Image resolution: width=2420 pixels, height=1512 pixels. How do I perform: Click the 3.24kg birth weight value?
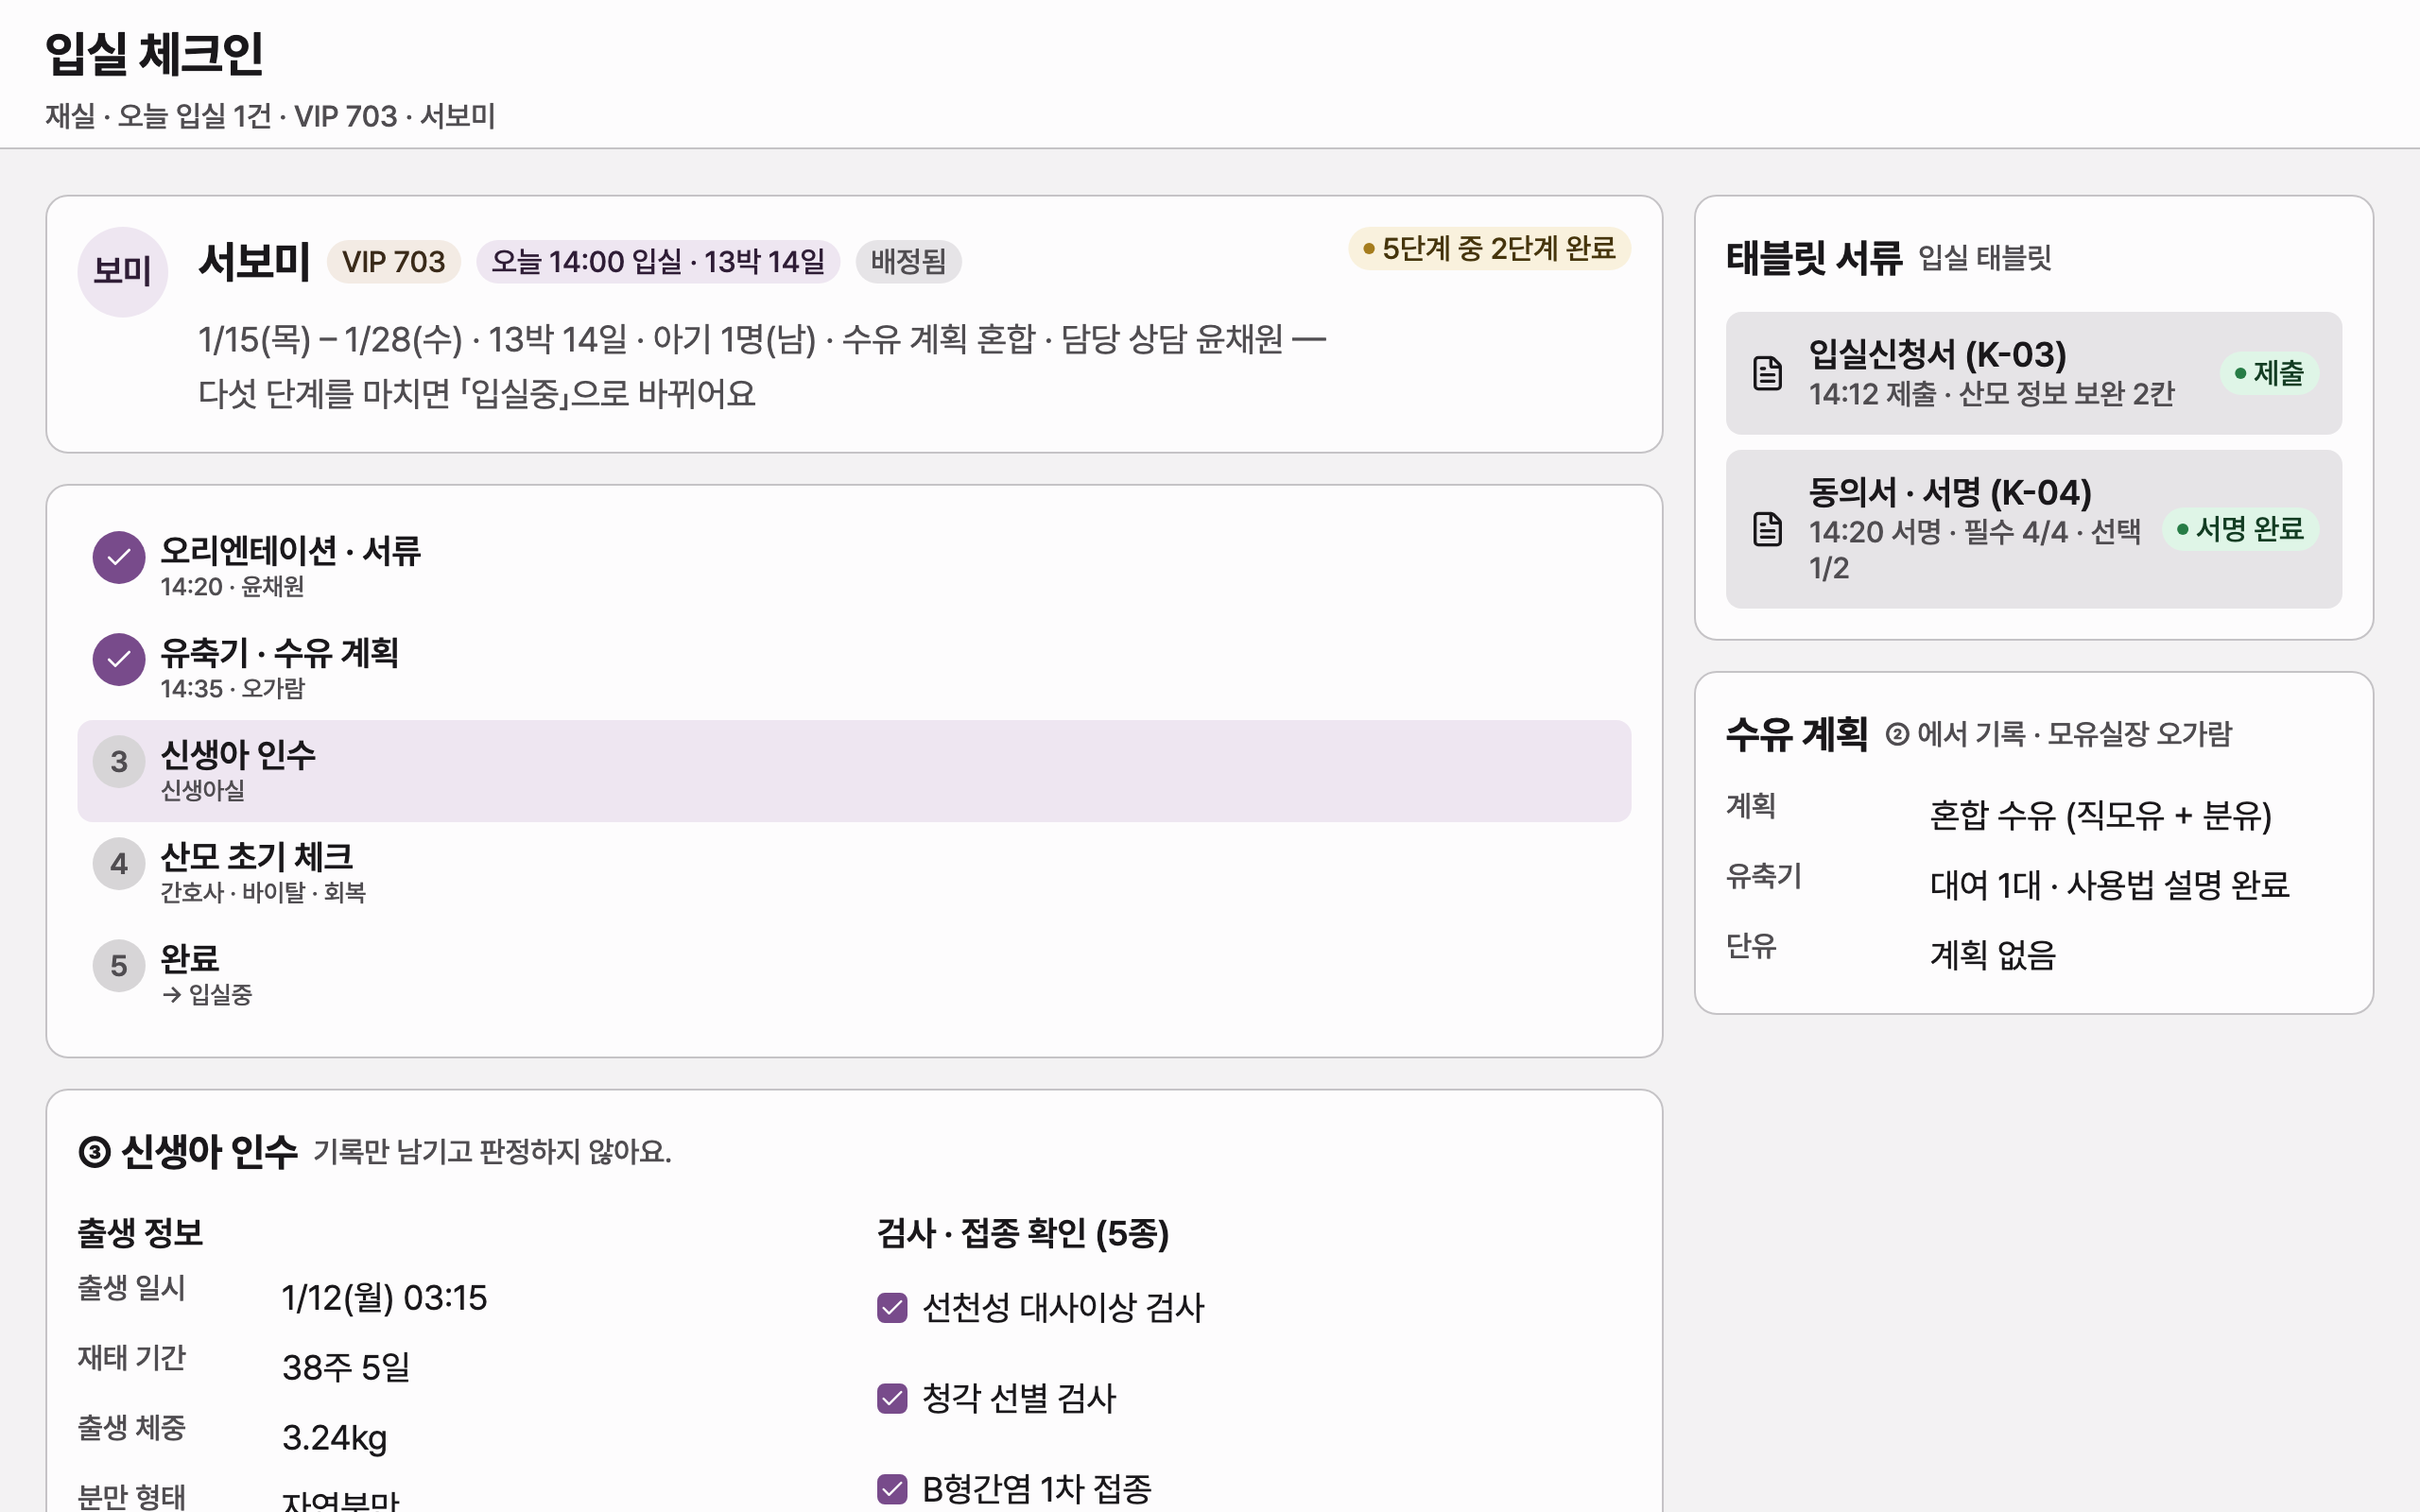tap(334, 1438)
